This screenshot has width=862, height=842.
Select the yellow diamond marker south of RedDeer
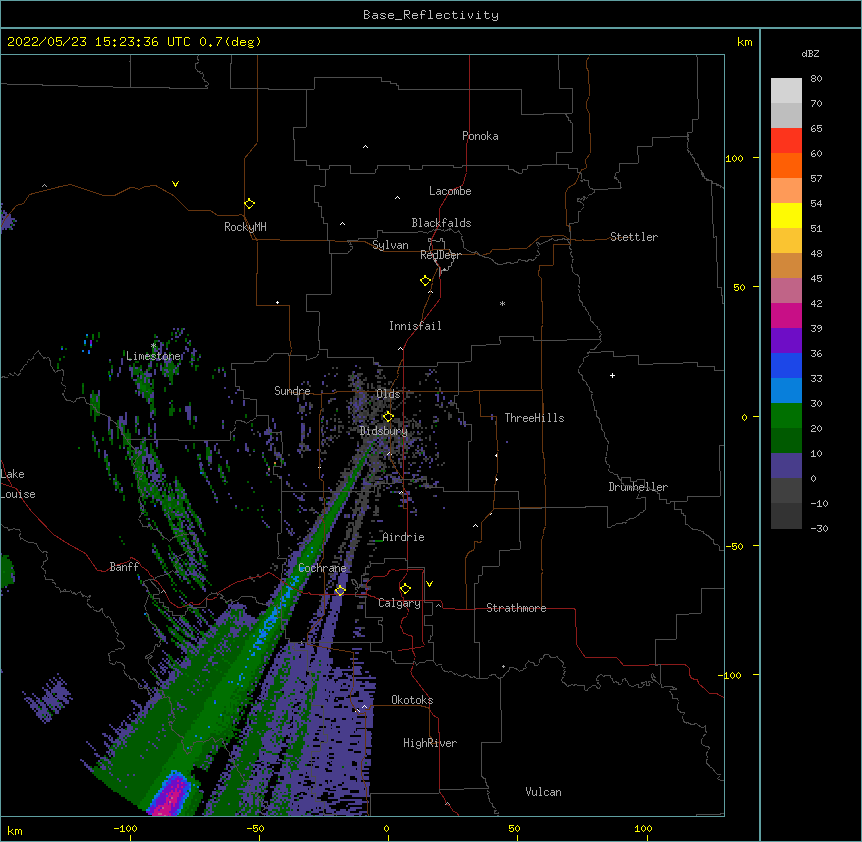pos(425,281)
